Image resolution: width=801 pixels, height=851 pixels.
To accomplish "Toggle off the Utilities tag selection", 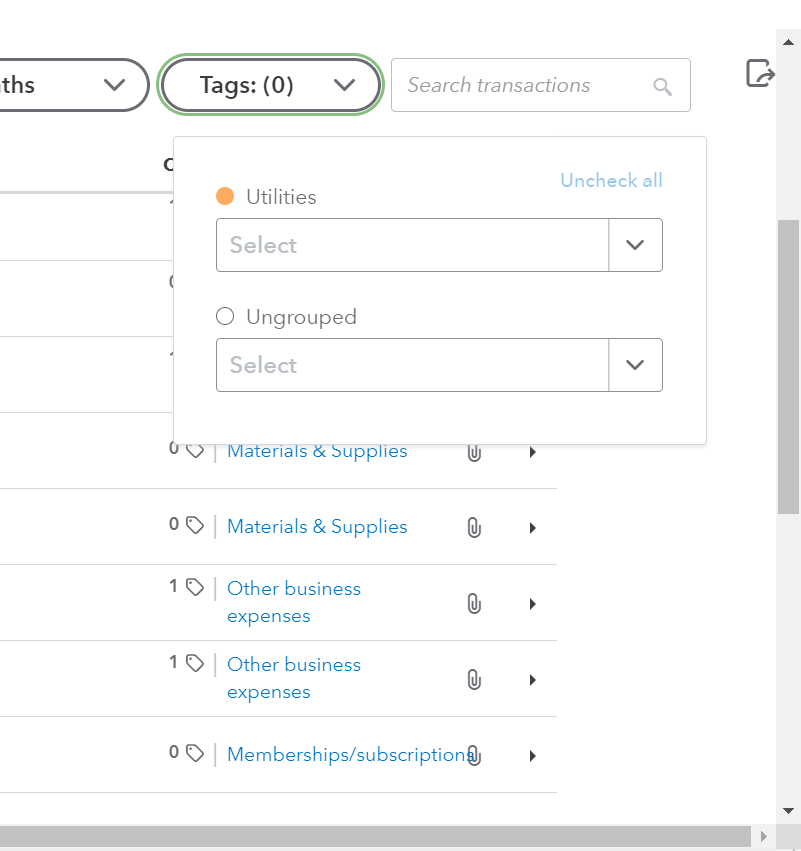I will pos(224,196).
